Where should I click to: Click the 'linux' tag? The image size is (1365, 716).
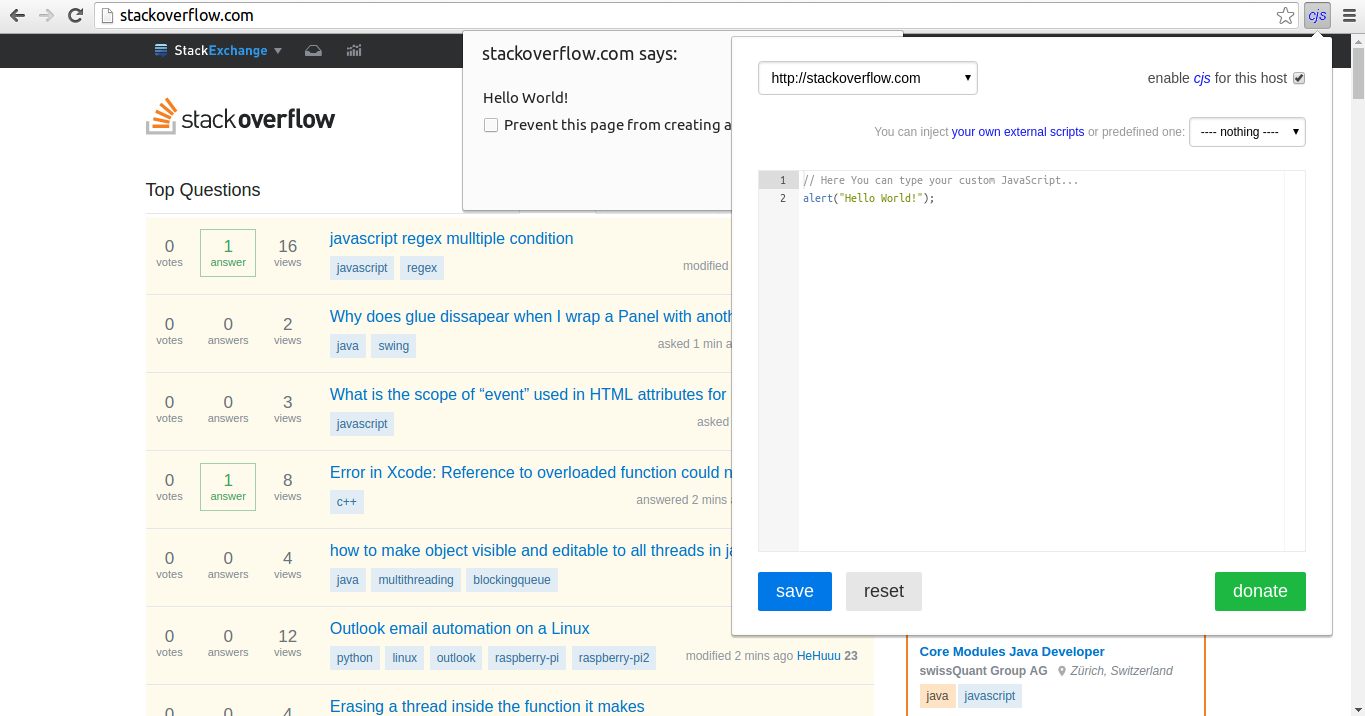click(x=405, y=658)
